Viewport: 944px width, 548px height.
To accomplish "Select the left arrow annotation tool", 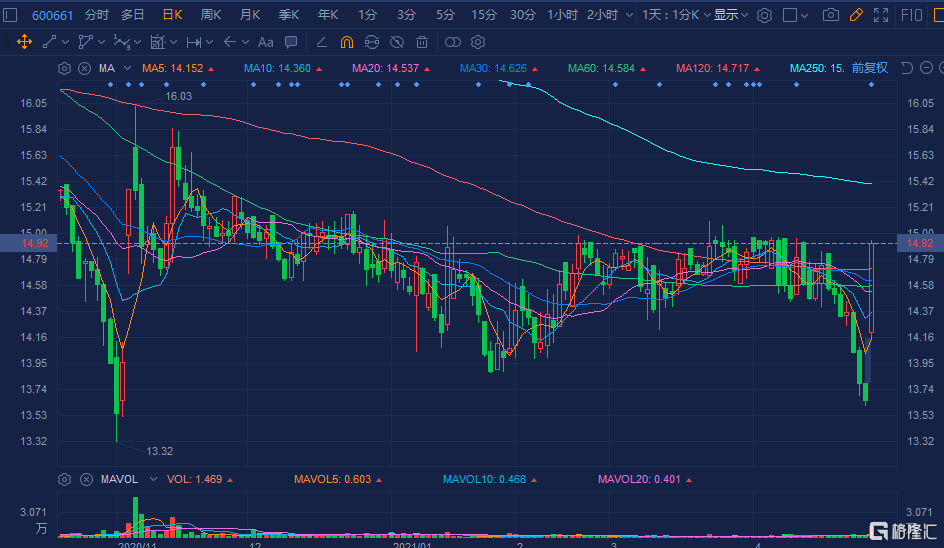I will coord(229,42).
